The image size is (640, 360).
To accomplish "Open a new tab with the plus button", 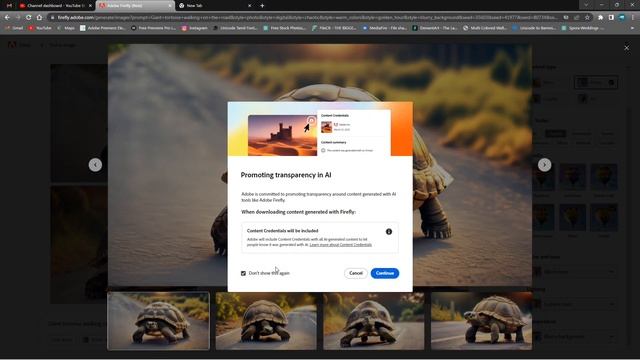I will (x=262, y=6).
